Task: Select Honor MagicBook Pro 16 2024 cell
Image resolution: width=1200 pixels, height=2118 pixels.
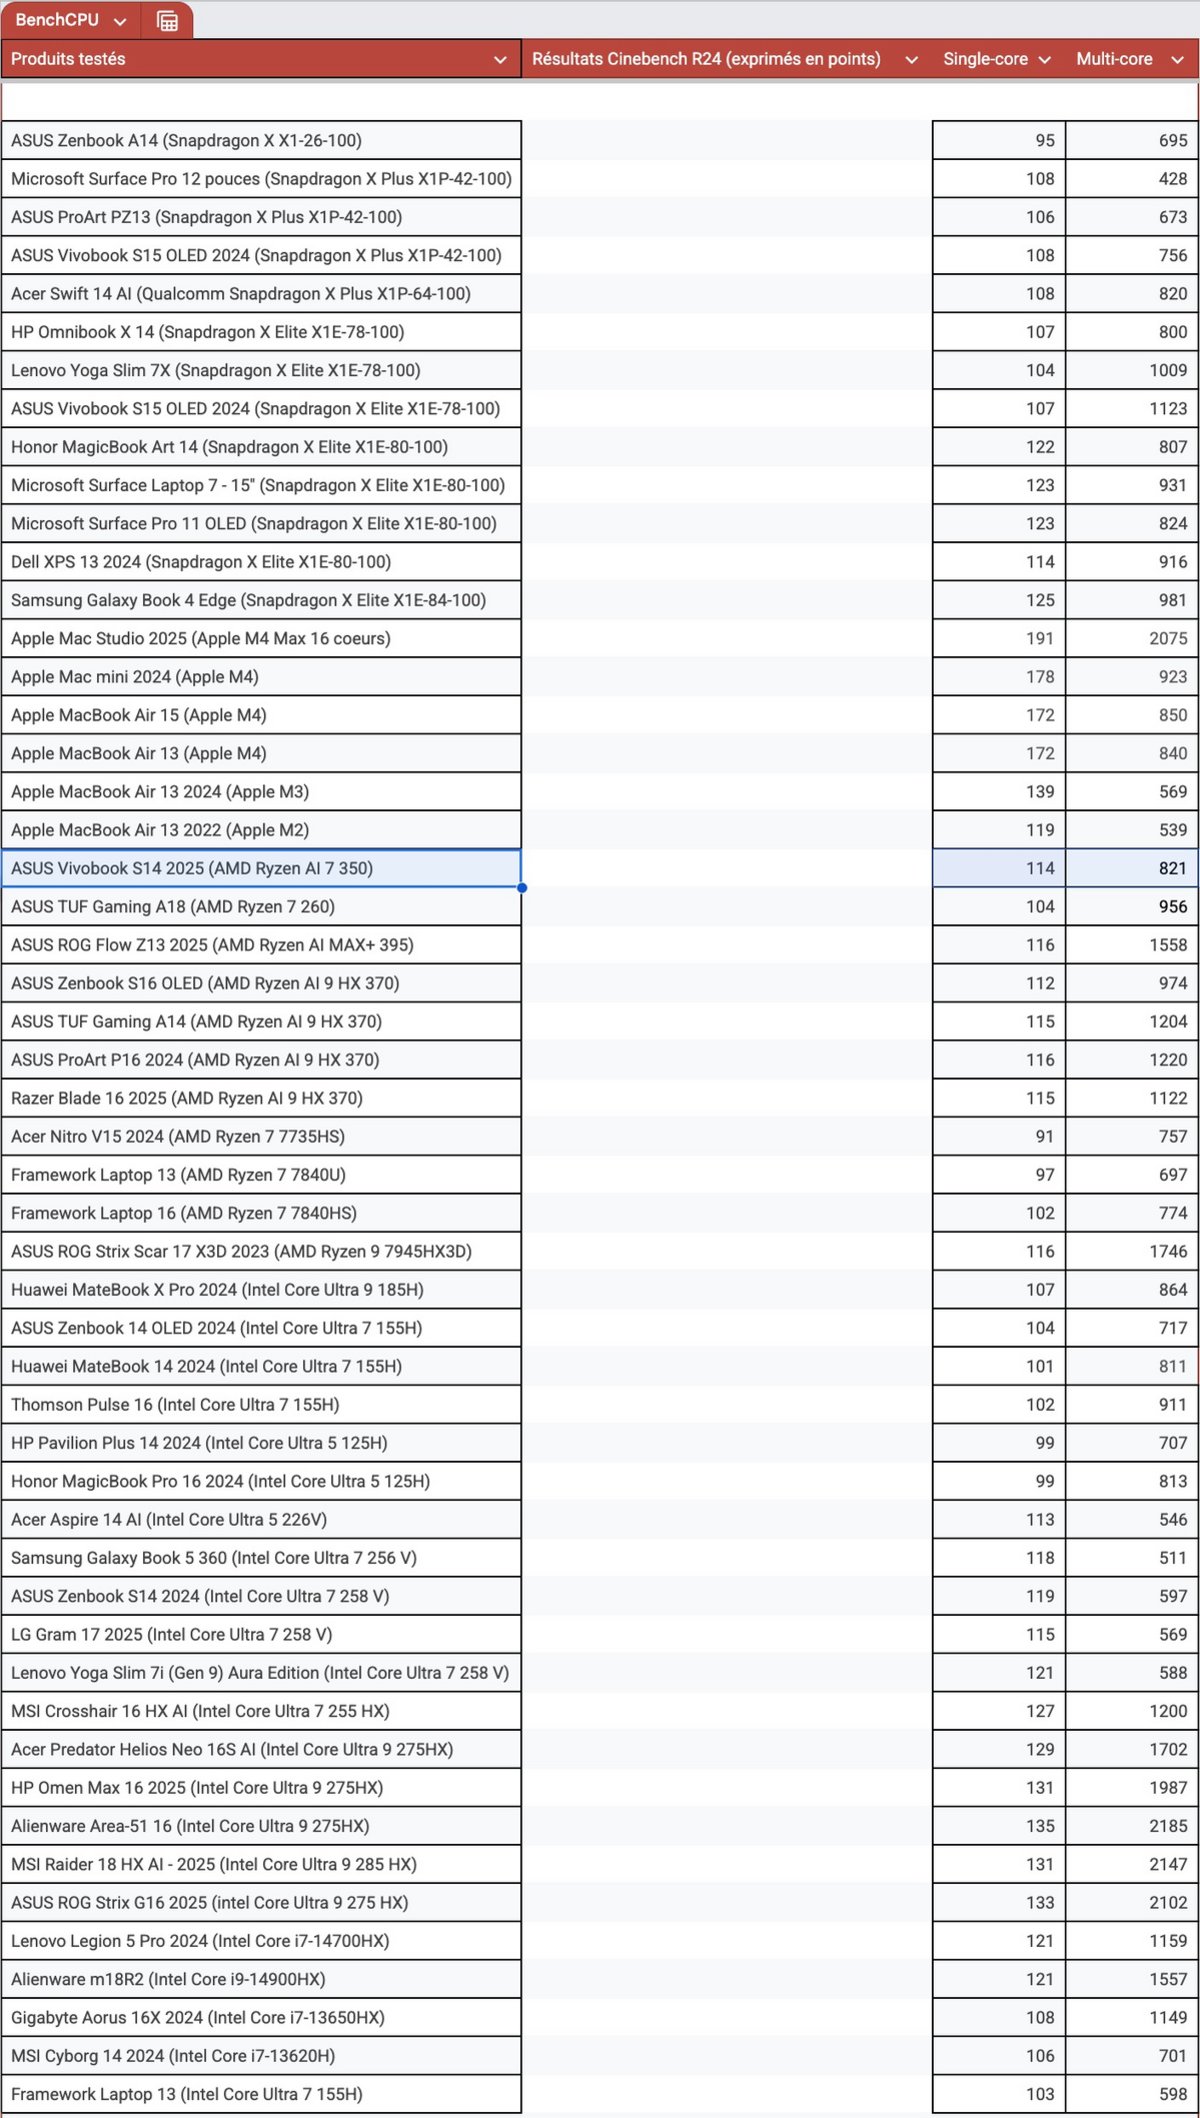Action: pyautogui.click(x=261, y=1482)
